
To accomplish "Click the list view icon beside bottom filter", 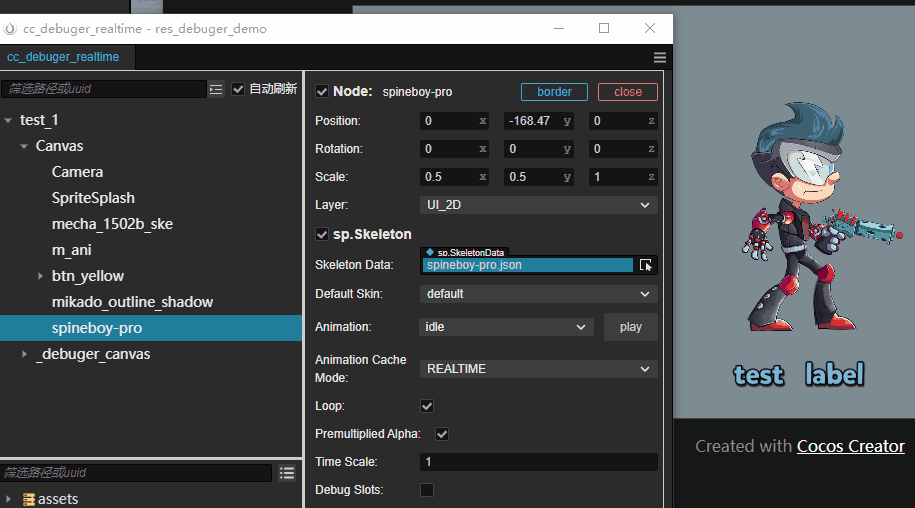I will (x=287, y=473).
